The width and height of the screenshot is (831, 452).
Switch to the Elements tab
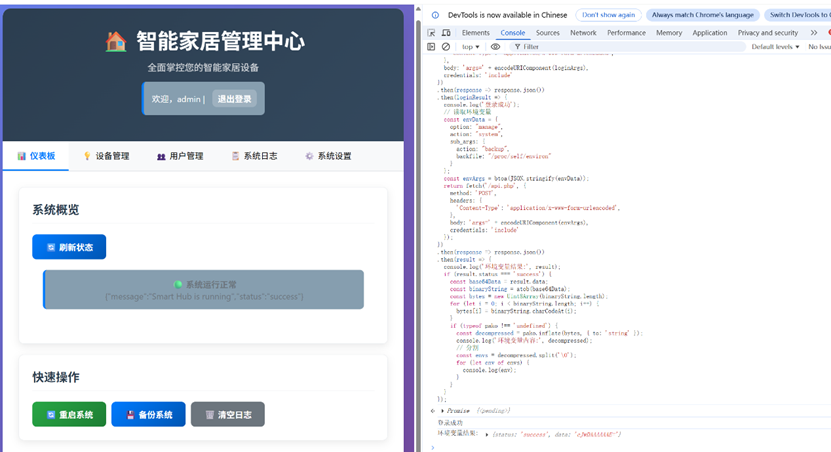point(475,33)
